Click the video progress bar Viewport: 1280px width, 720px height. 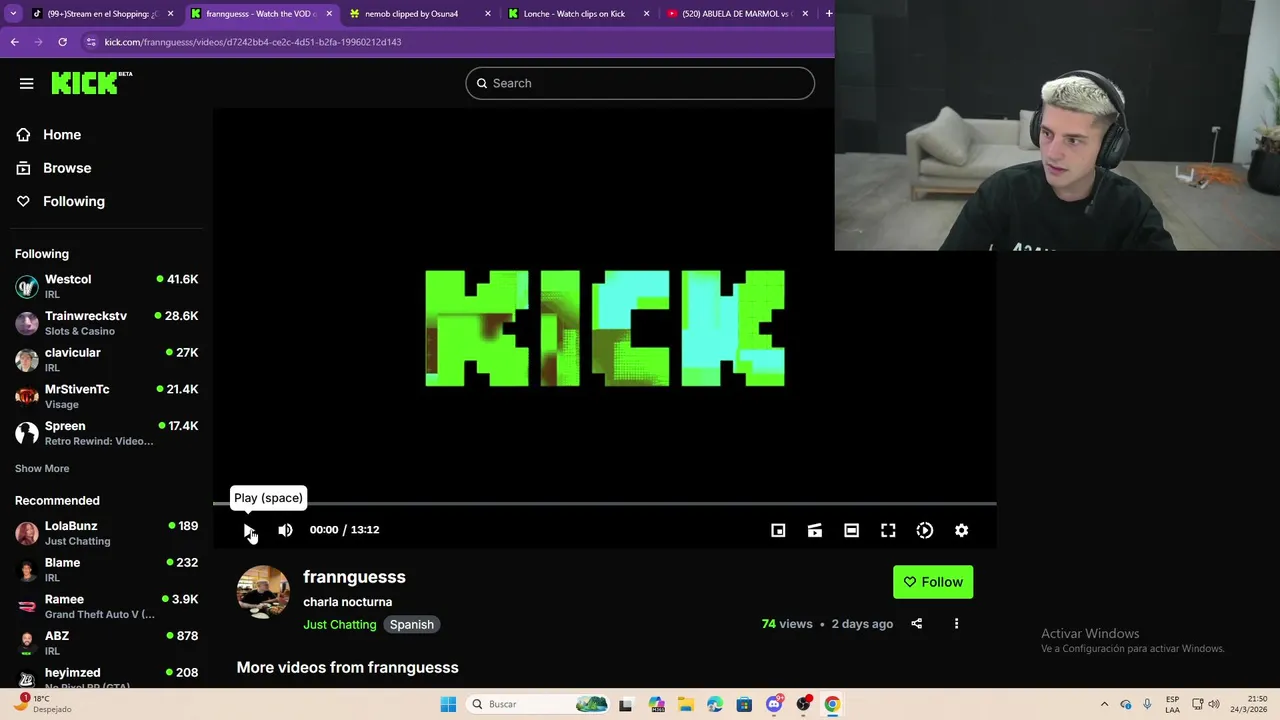pos(605,504)
